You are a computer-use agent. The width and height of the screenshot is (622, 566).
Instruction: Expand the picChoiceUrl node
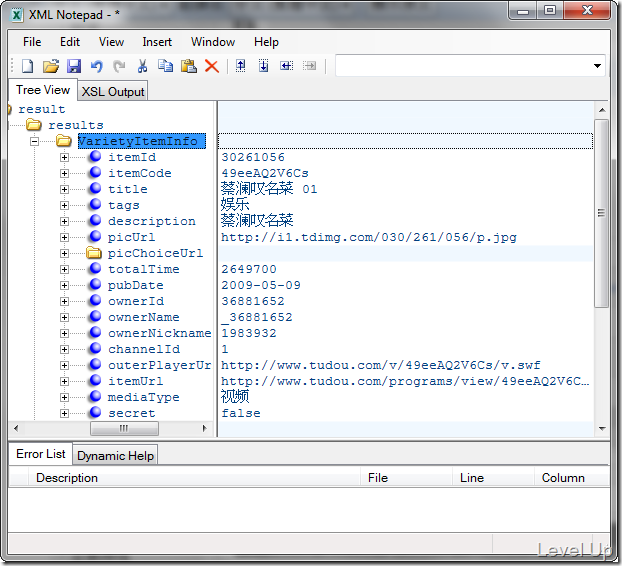tap(64, 253)
